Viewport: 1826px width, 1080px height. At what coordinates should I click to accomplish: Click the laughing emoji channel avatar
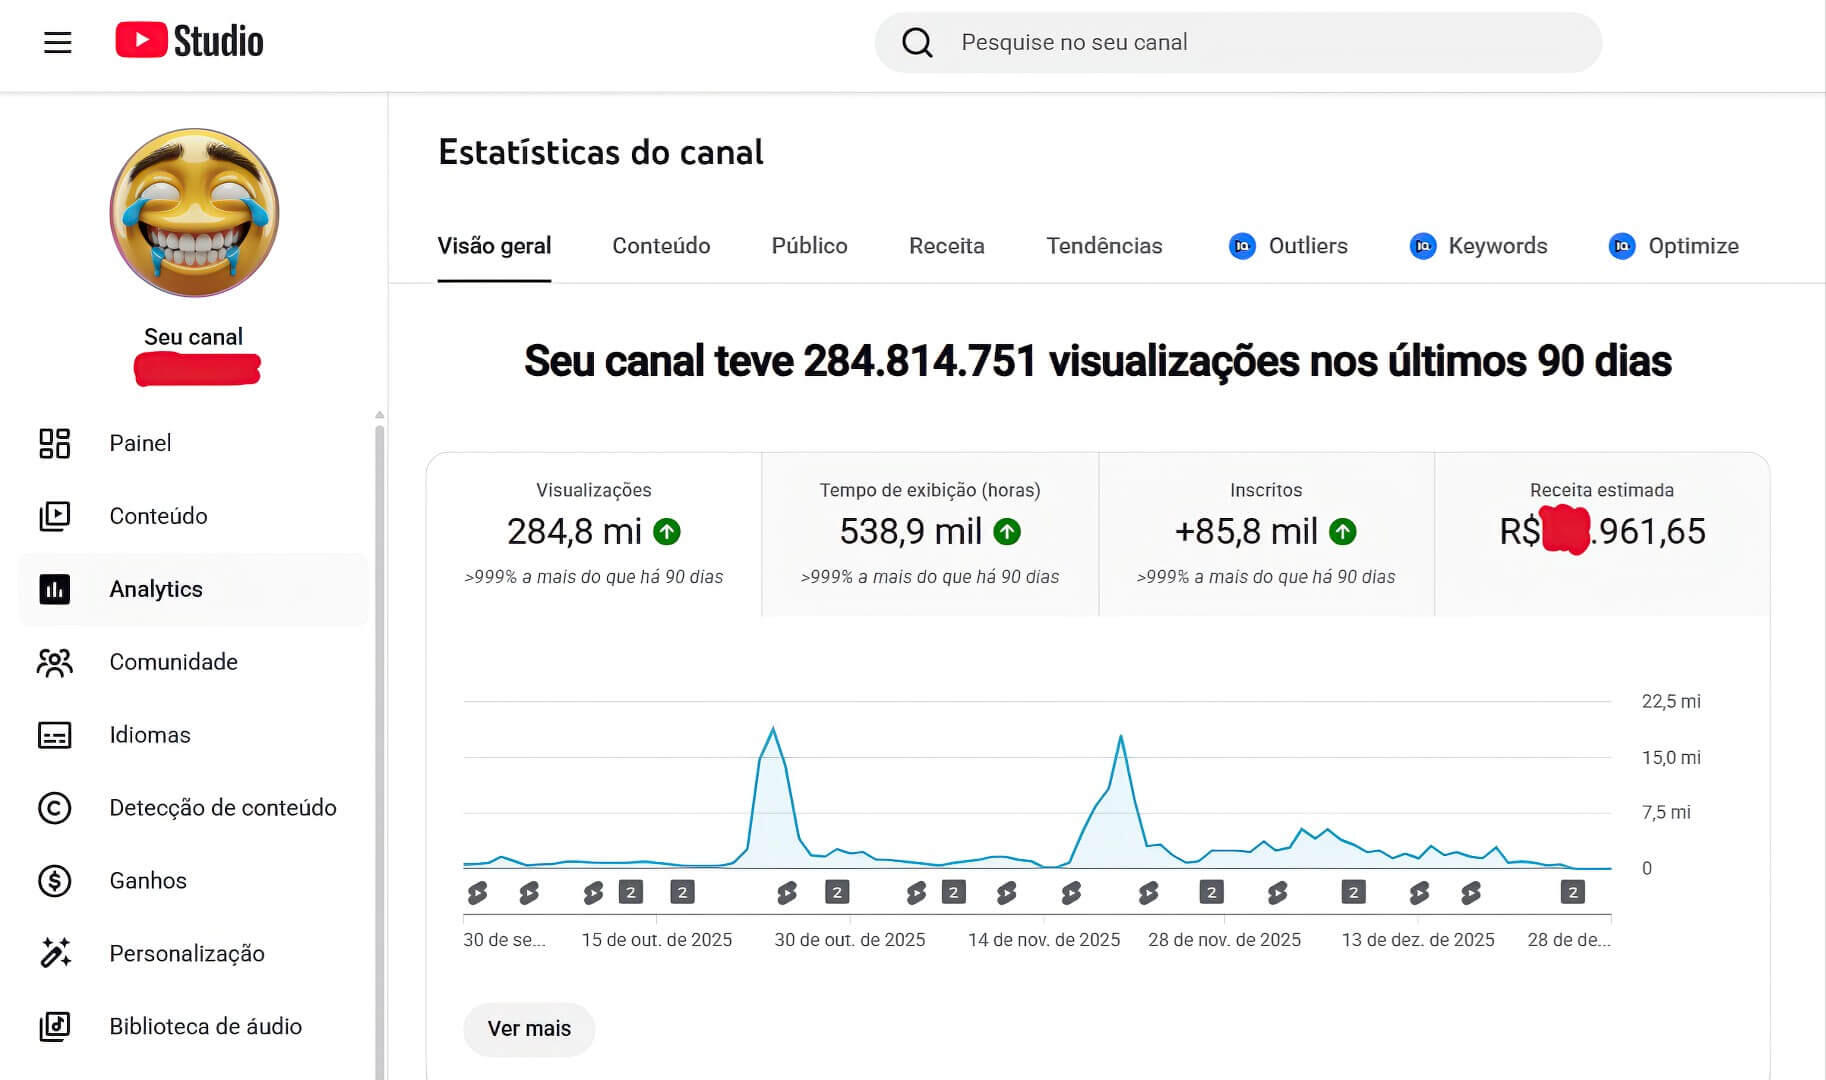194,213
